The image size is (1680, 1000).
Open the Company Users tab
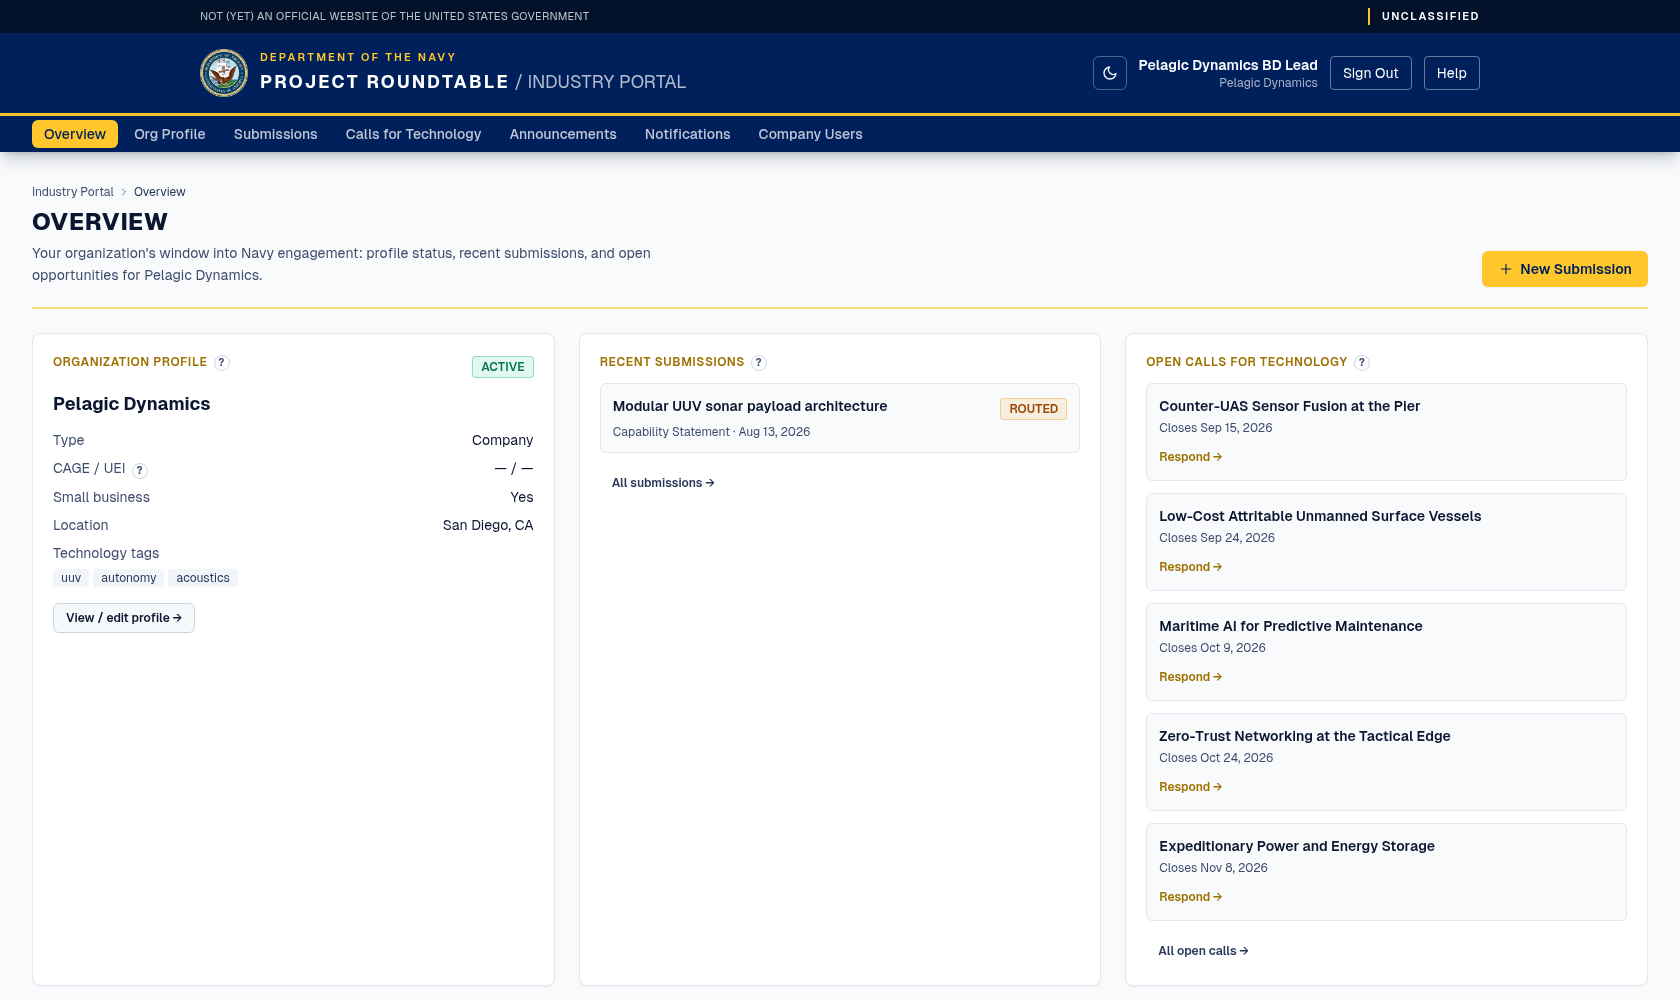(810, 134)
